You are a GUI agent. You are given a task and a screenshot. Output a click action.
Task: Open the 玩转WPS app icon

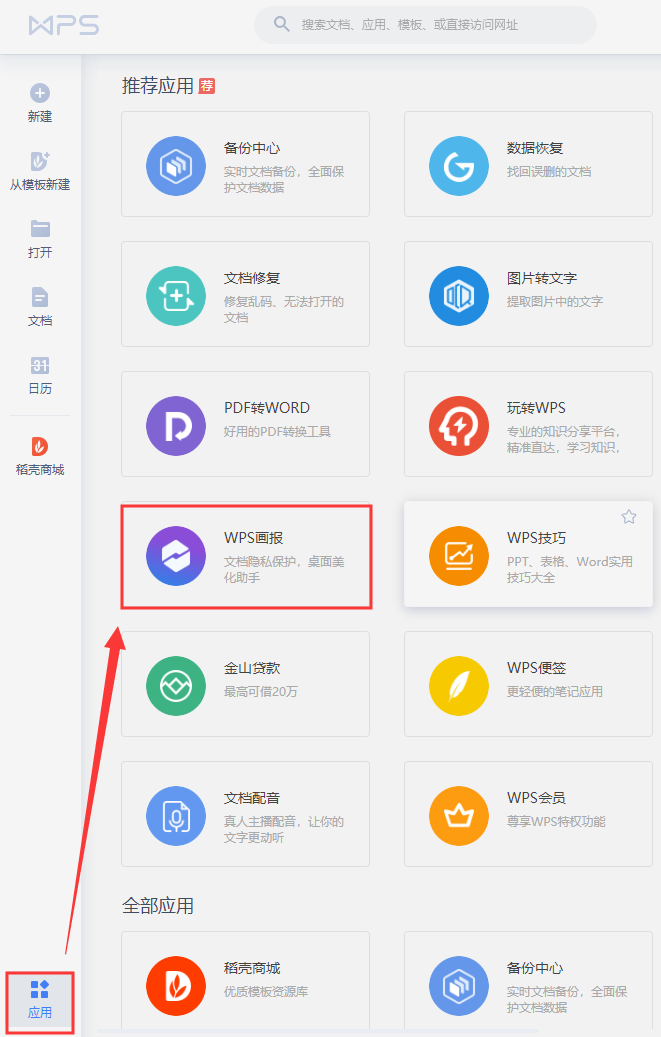click(459, 426)
